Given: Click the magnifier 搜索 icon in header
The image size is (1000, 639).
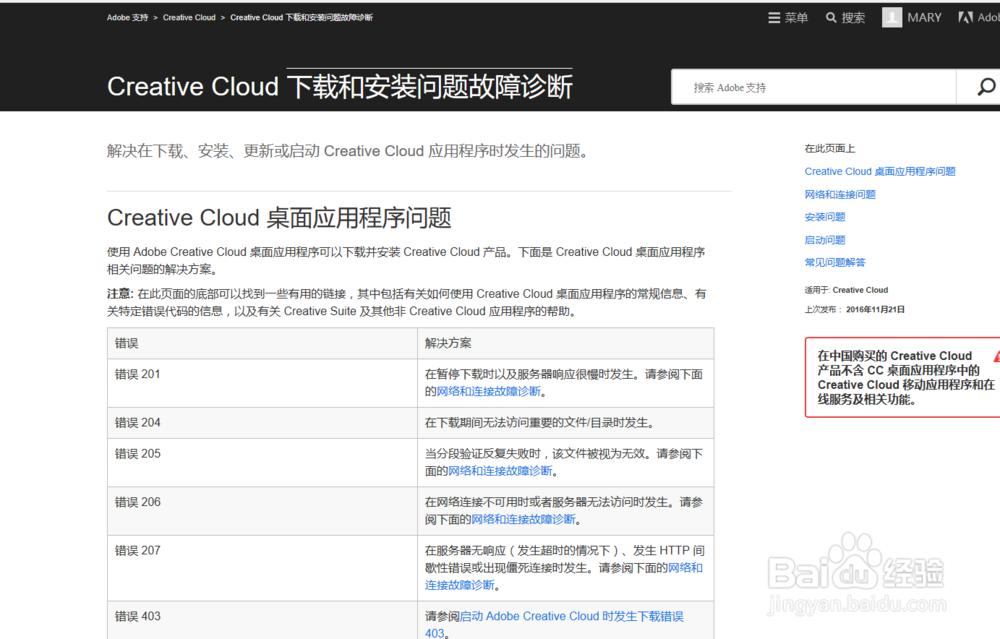Looking at the screenshot, I should (x=831, y=18).
